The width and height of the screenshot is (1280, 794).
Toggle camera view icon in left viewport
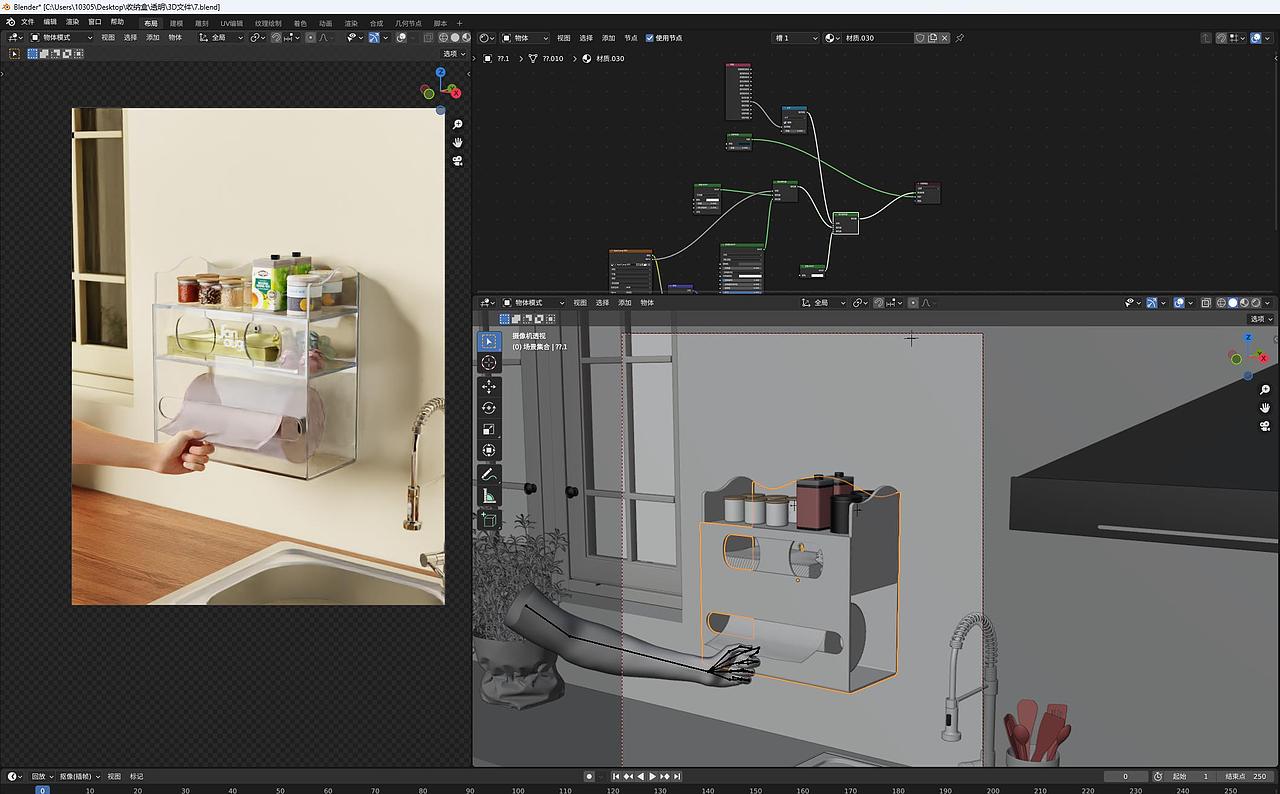pos(457,160)
